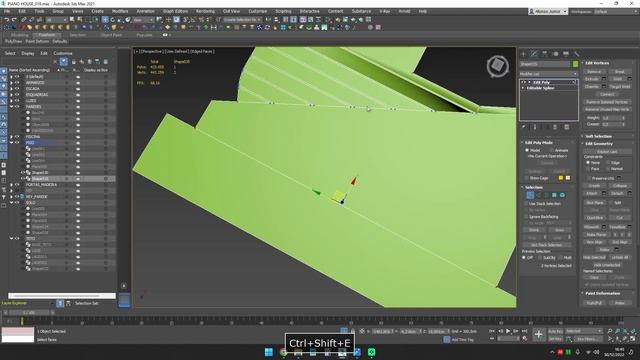640x360 pixels.
Task: Click the Target Weld button
Action: coord(620,87)
